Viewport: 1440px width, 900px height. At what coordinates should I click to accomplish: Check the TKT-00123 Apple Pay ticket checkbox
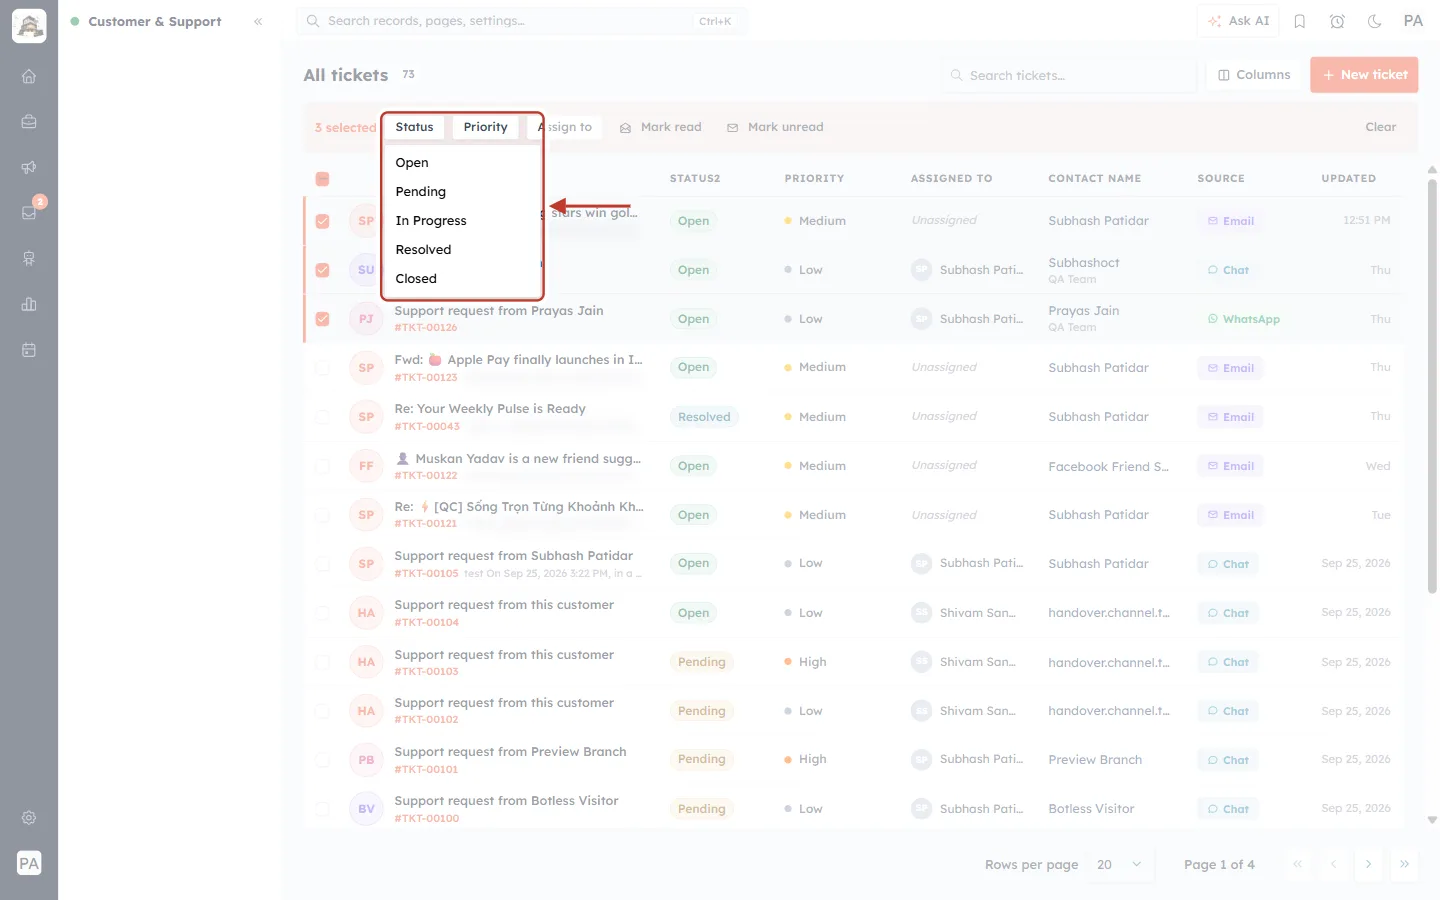(322, 368)
